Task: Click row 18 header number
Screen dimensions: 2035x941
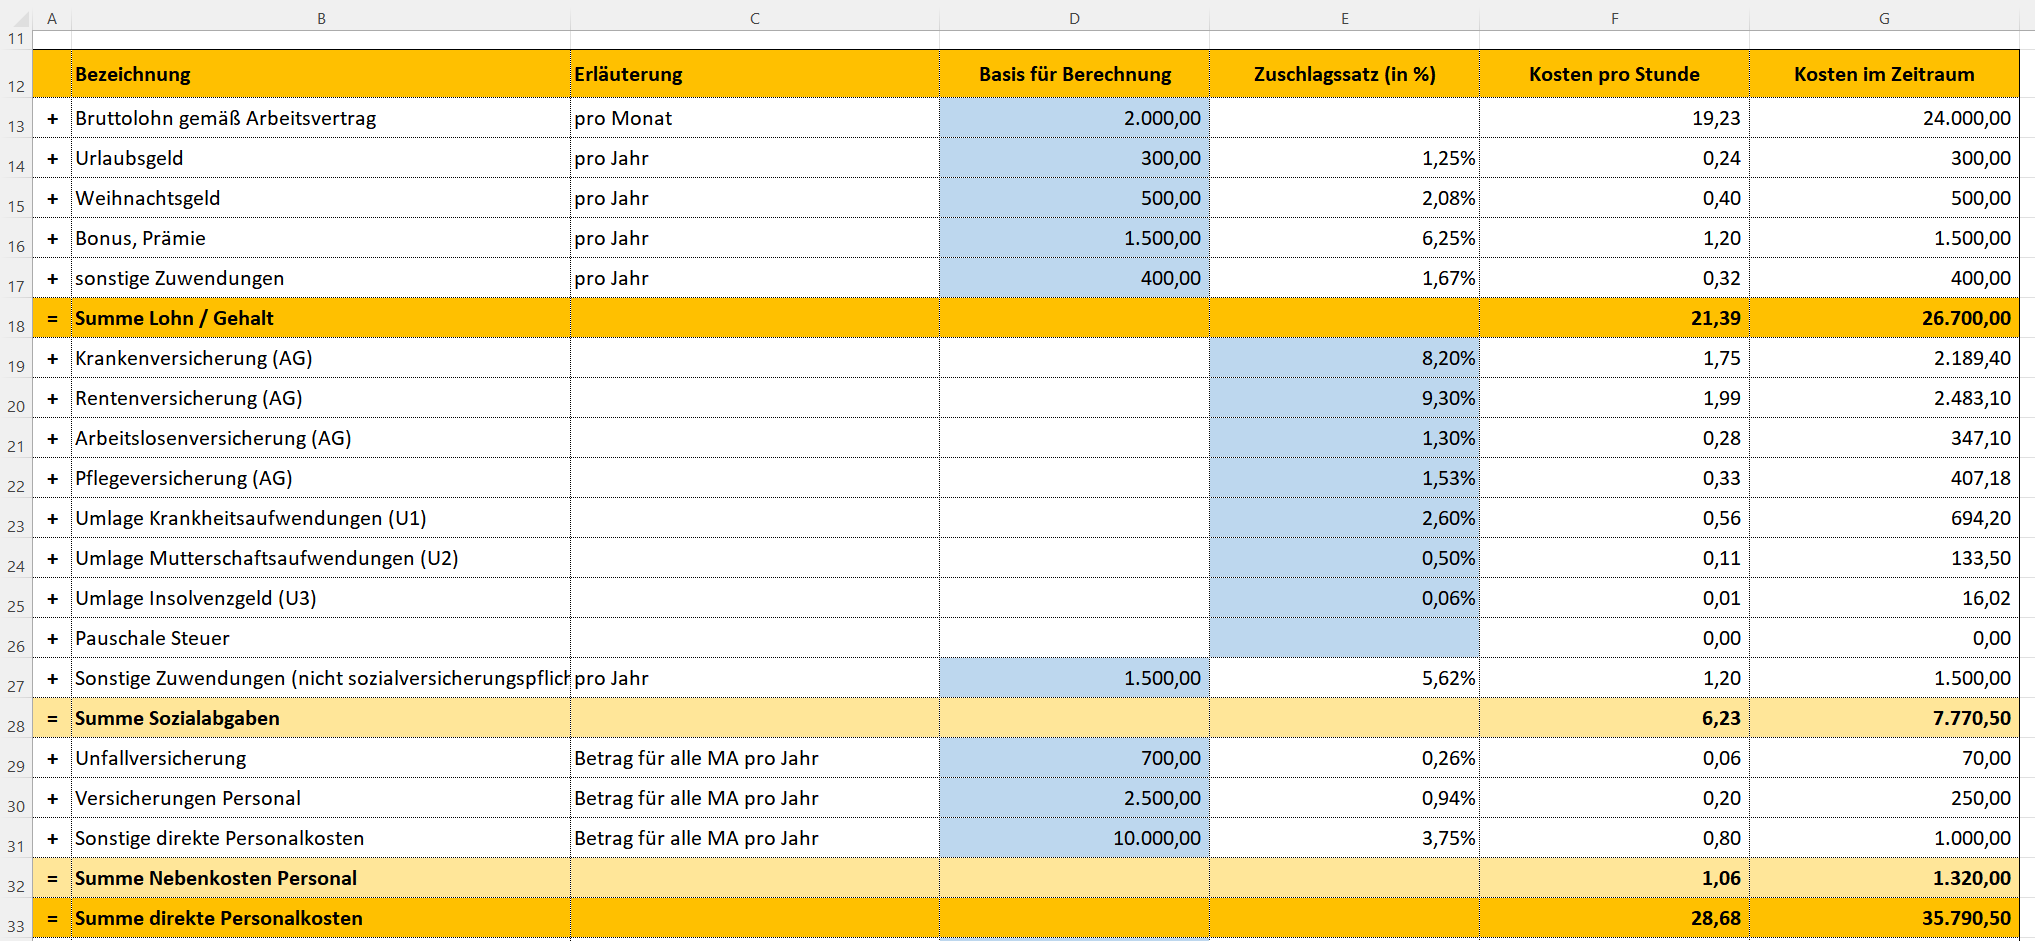Action: pyautogui.click(x=16, y=326)
